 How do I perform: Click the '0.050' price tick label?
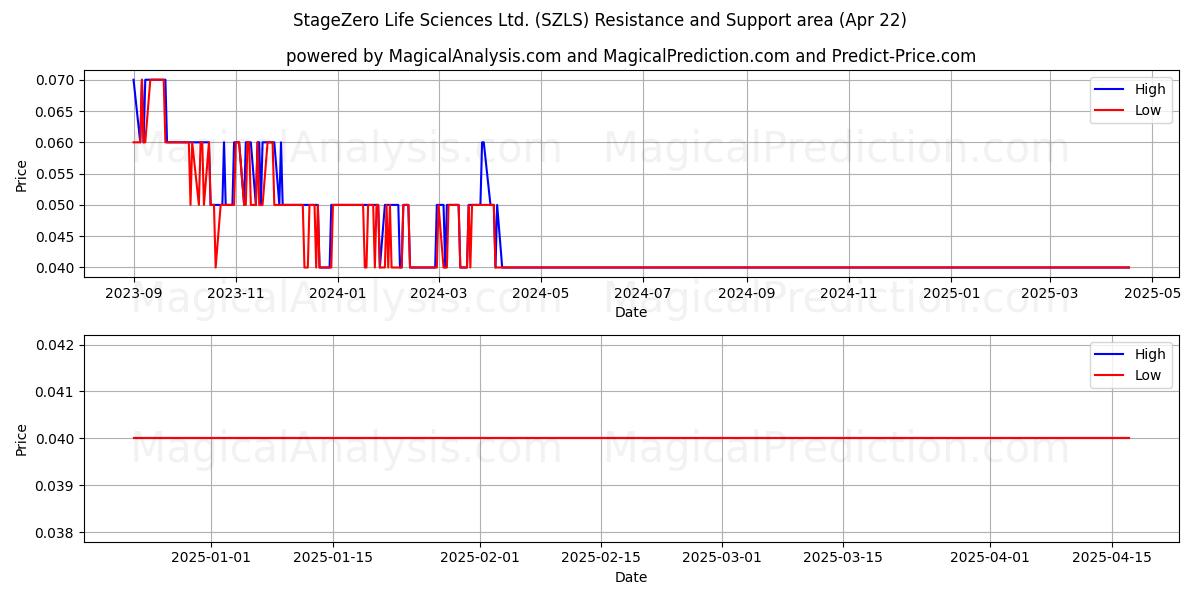[56, 205]
